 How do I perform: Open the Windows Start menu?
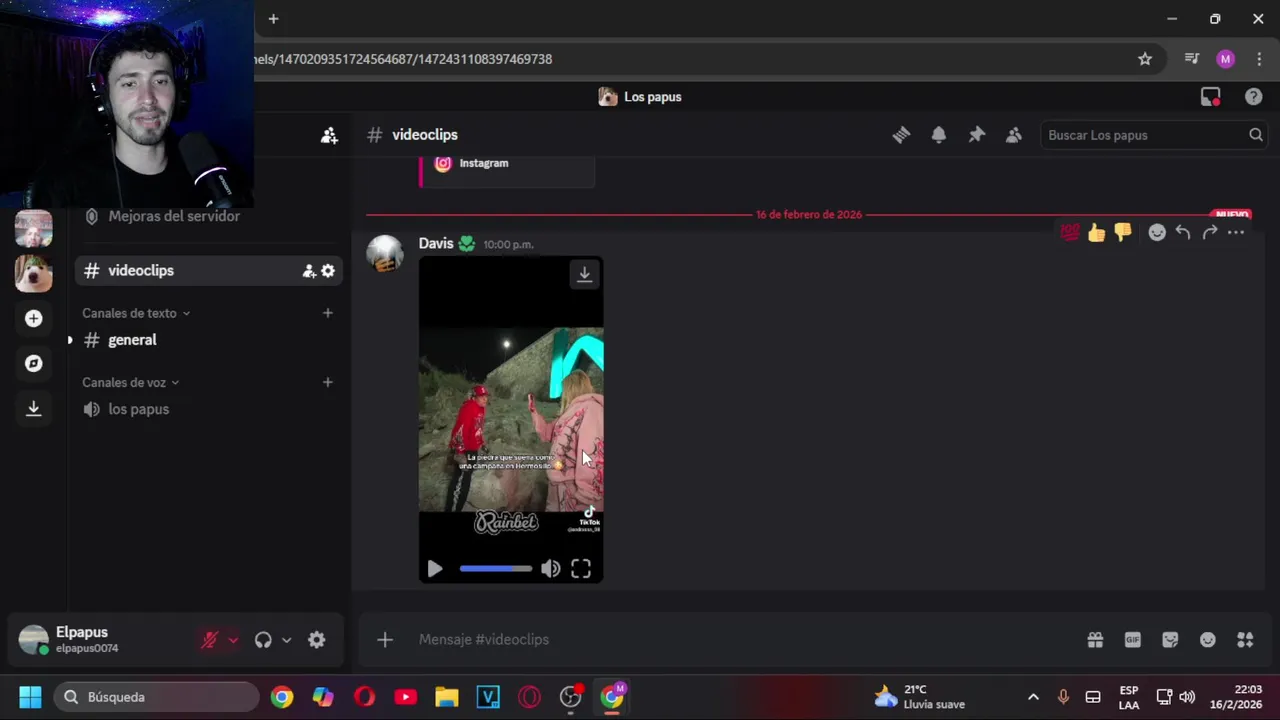tap(30, 697)
